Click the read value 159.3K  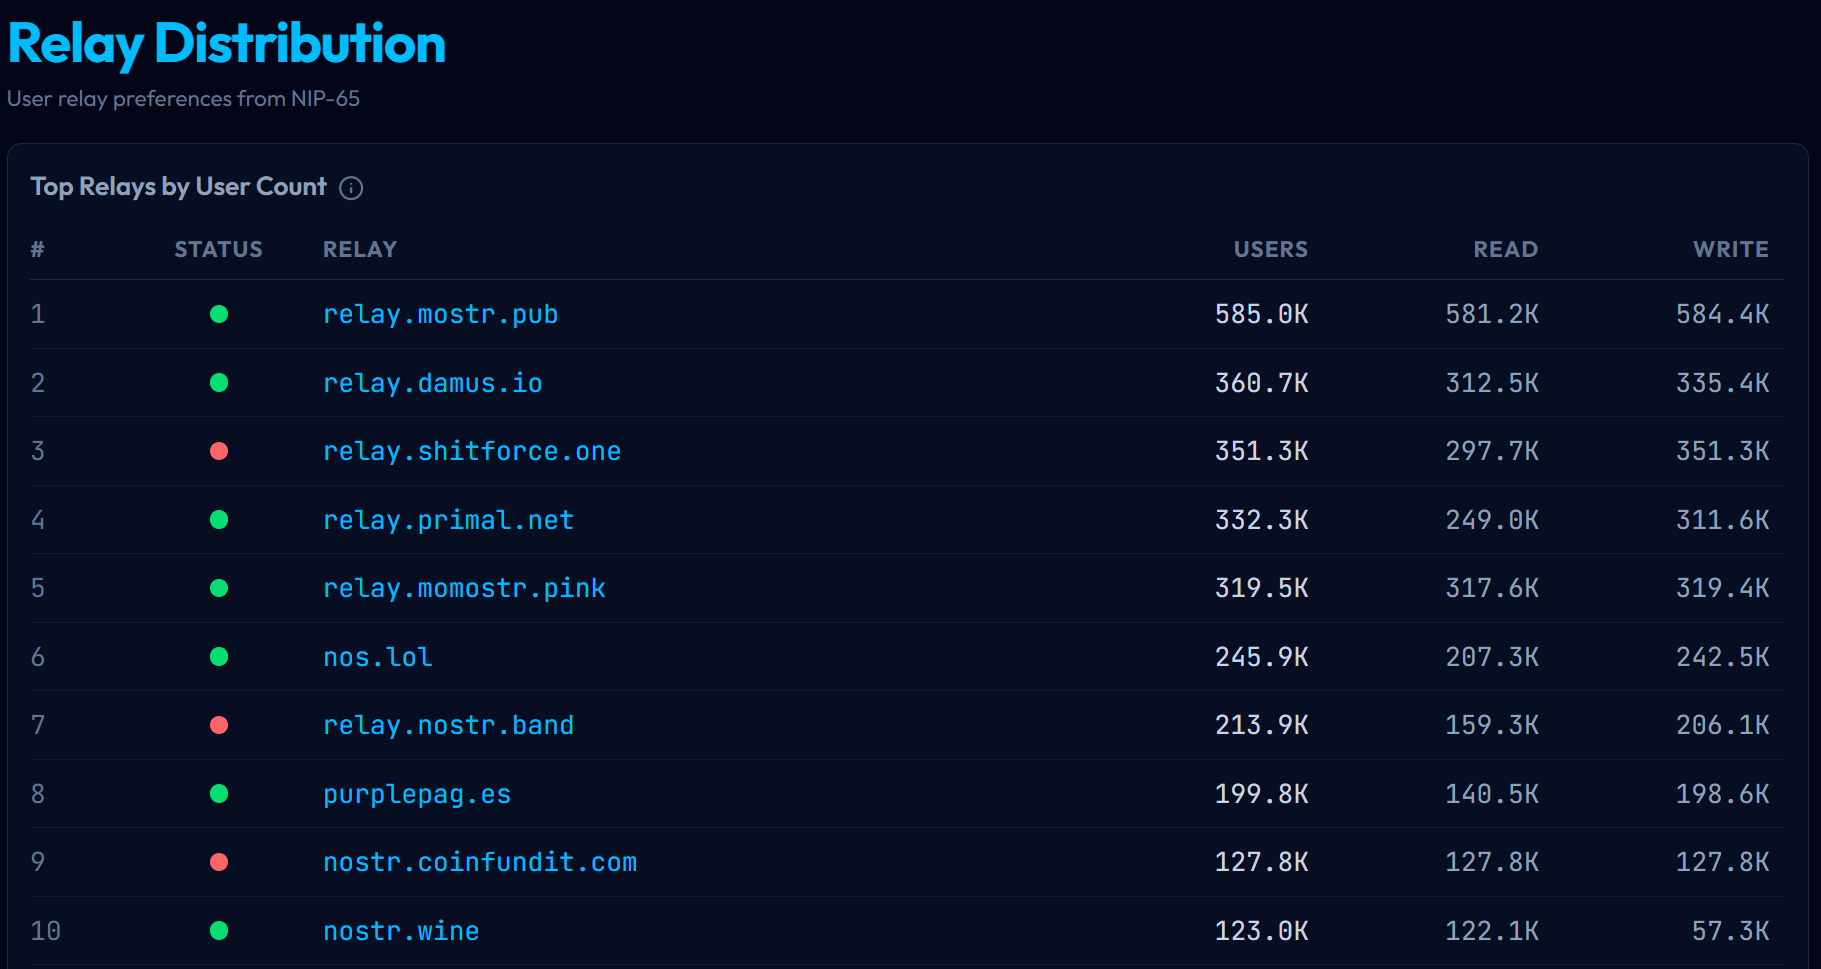point(1492,725)
